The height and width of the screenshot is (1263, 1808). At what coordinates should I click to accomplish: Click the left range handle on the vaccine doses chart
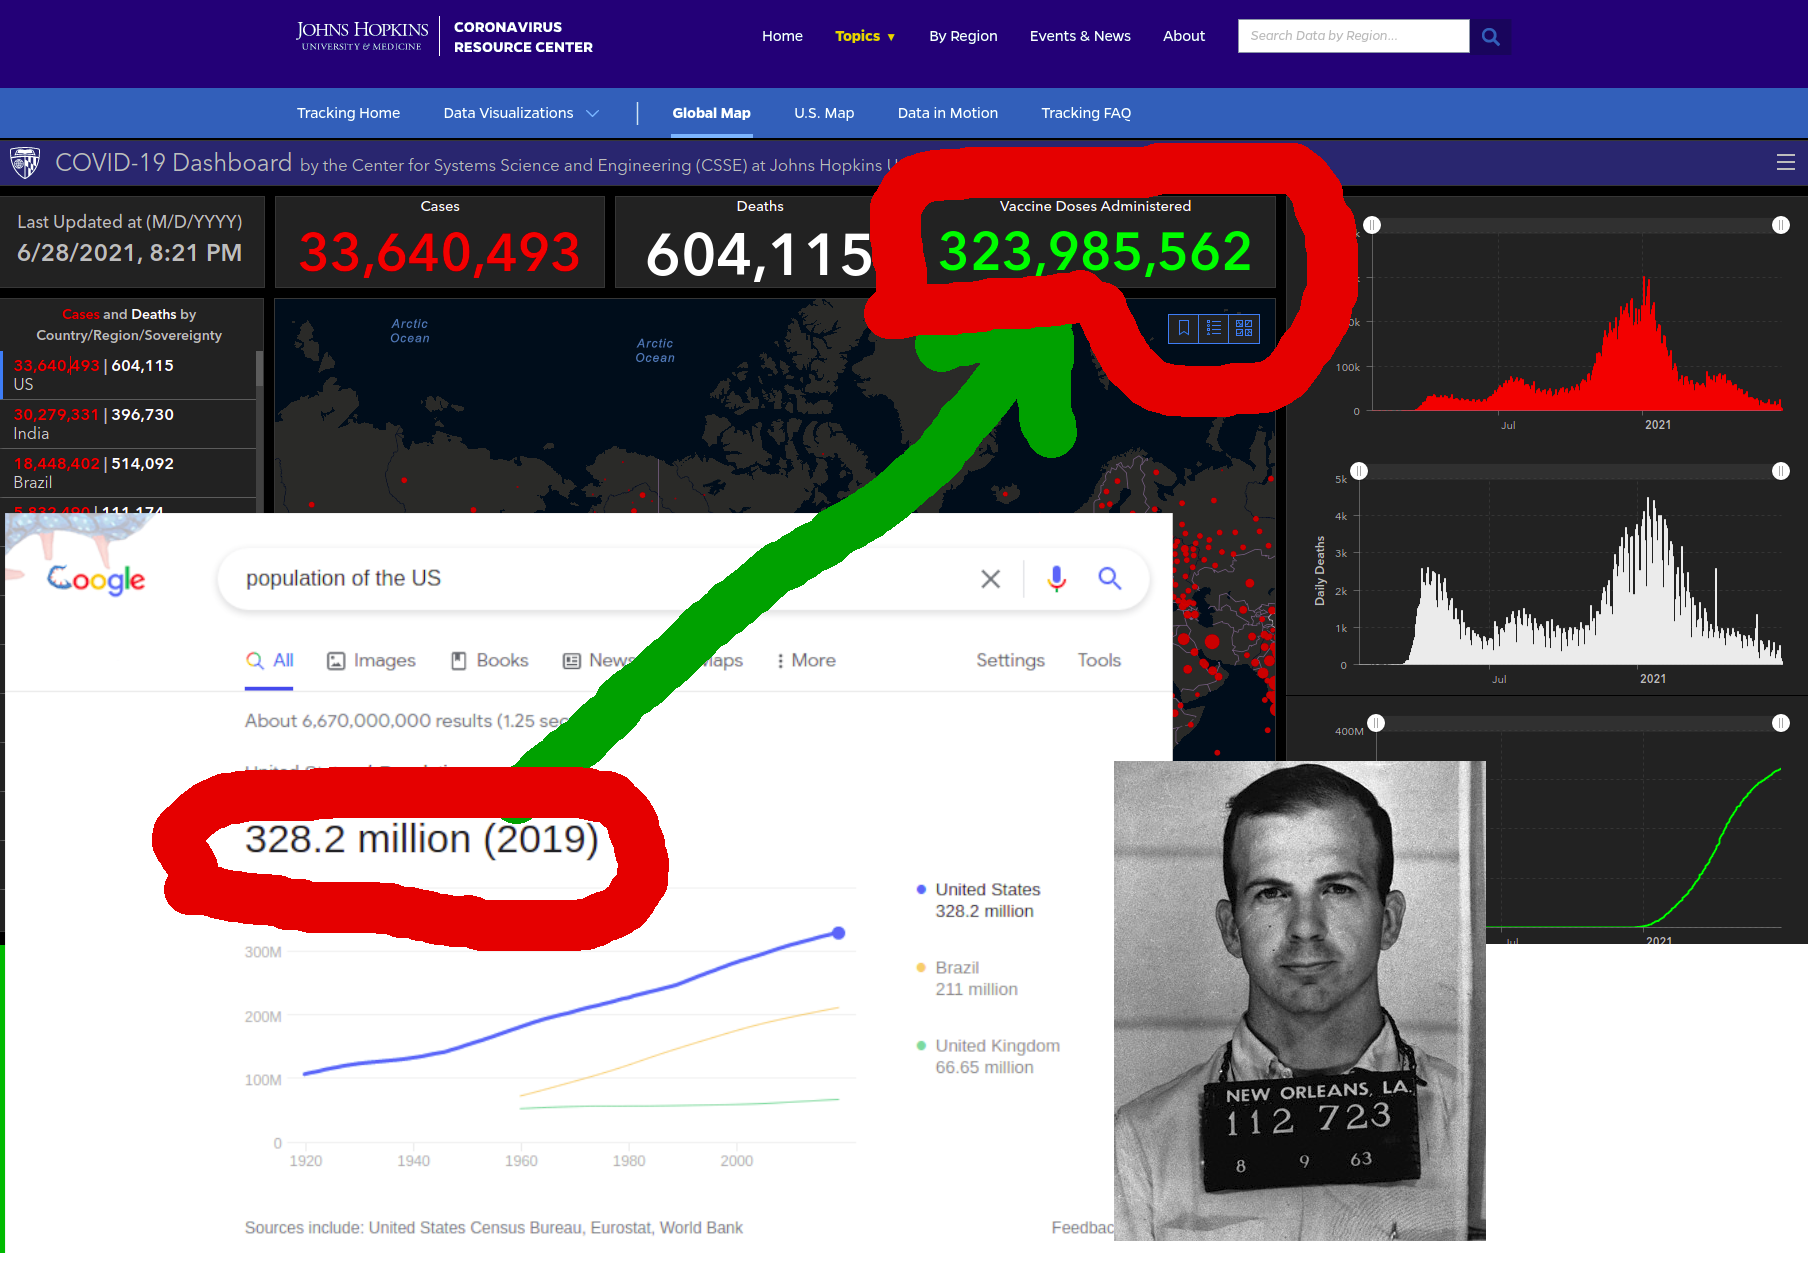[x=1376, y=723]
